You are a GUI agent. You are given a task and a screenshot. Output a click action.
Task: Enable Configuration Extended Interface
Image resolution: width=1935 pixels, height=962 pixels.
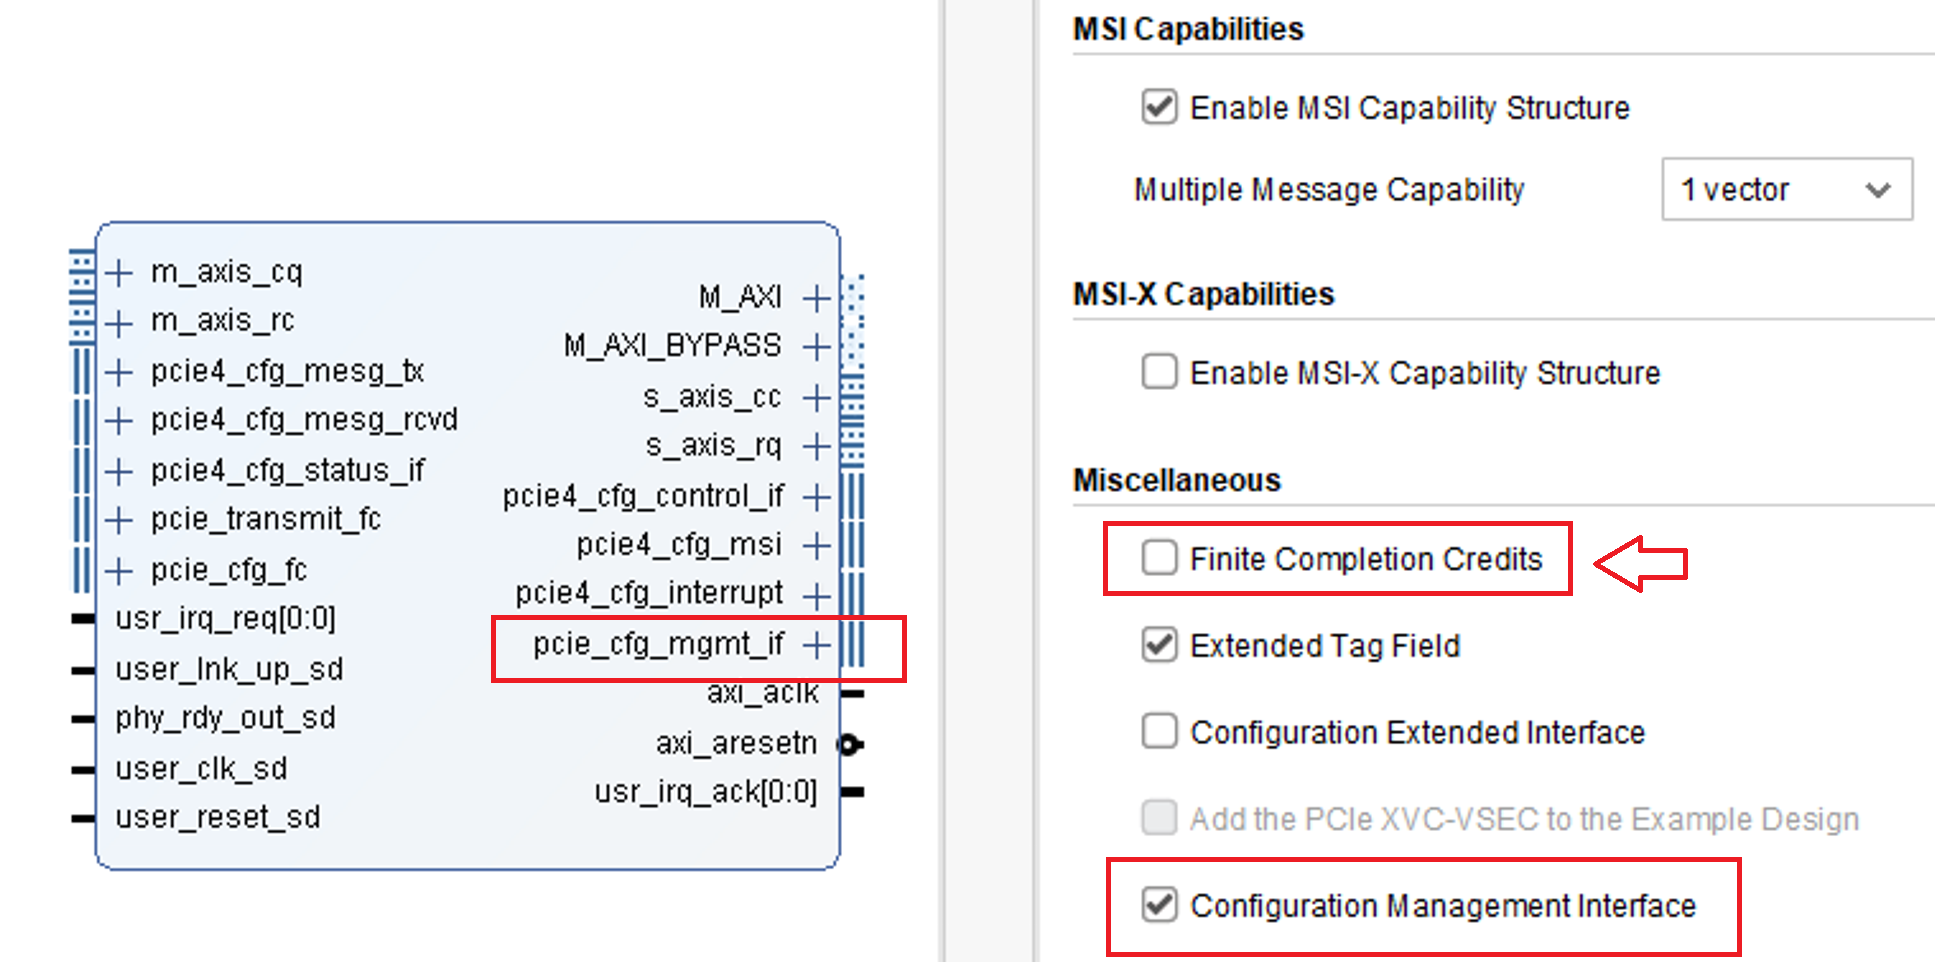click(1159, 732)
